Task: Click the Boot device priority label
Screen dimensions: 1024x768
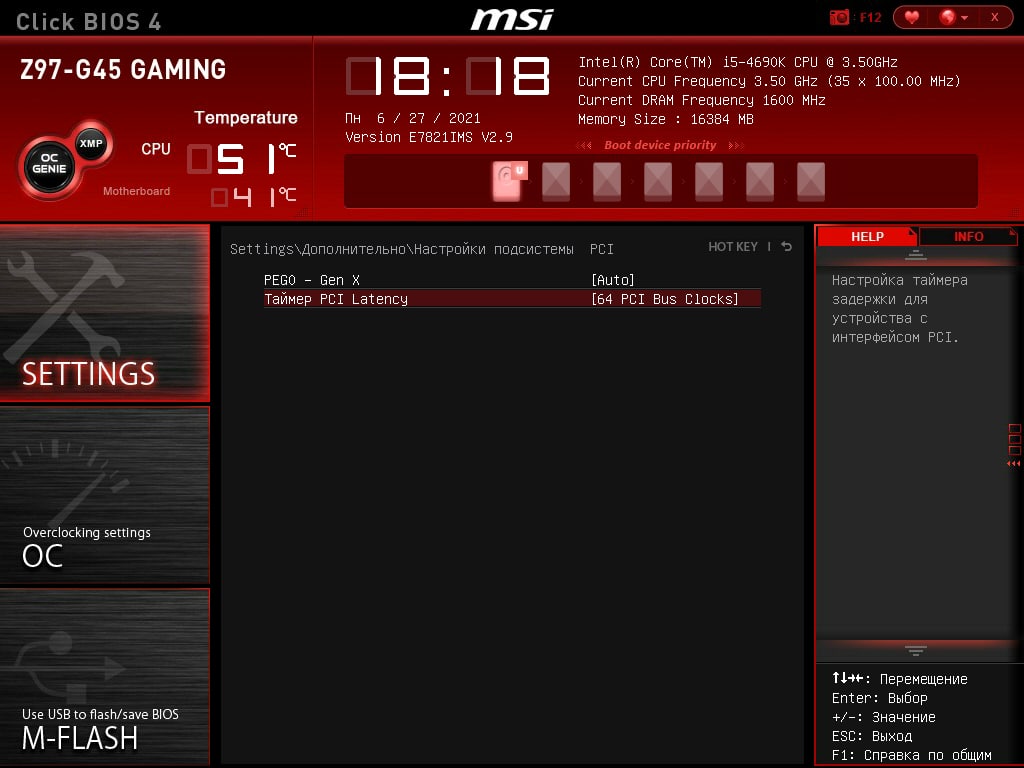Action: click(x=660, y=145)
